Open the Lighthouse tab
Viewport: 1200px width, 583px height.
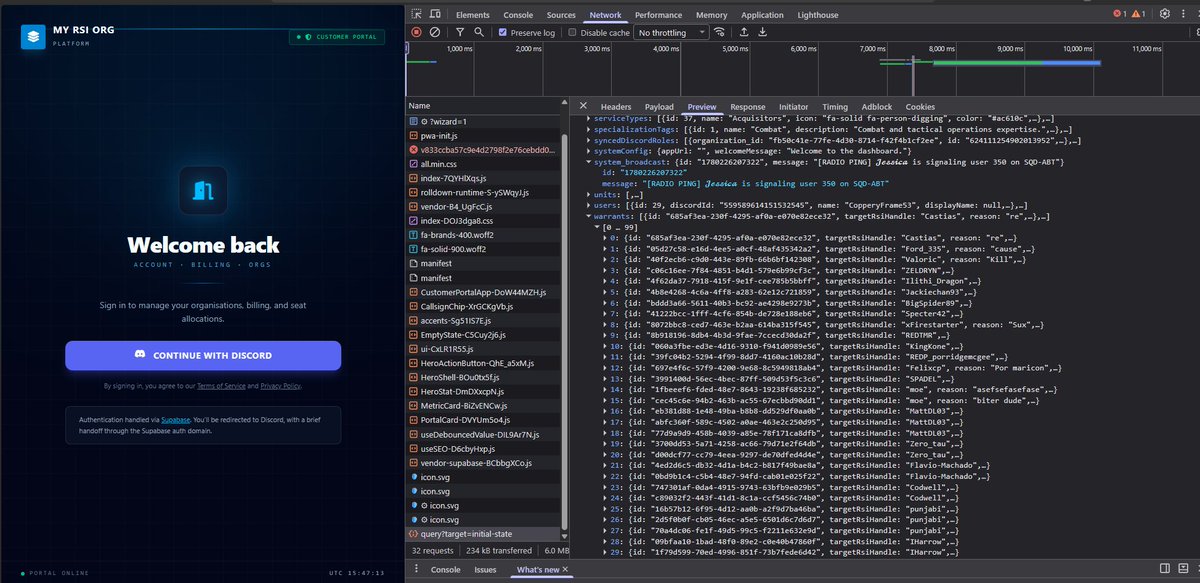pos(819,15)
